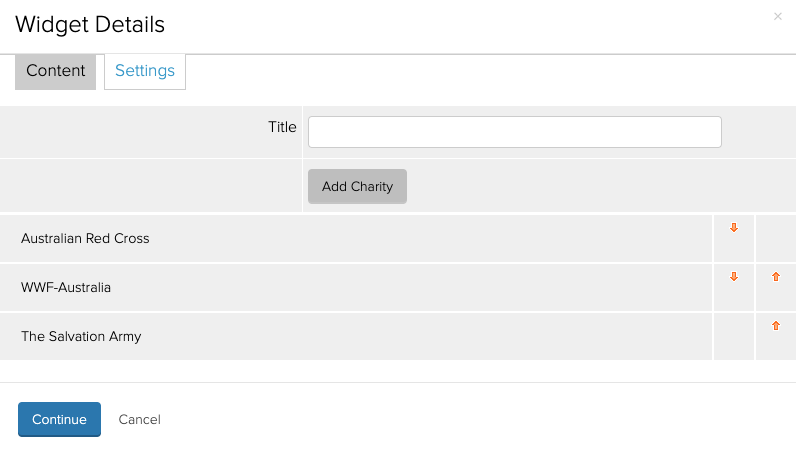
Task: Select the Australian Red Cross entry
Action: [x=85, y=239]
